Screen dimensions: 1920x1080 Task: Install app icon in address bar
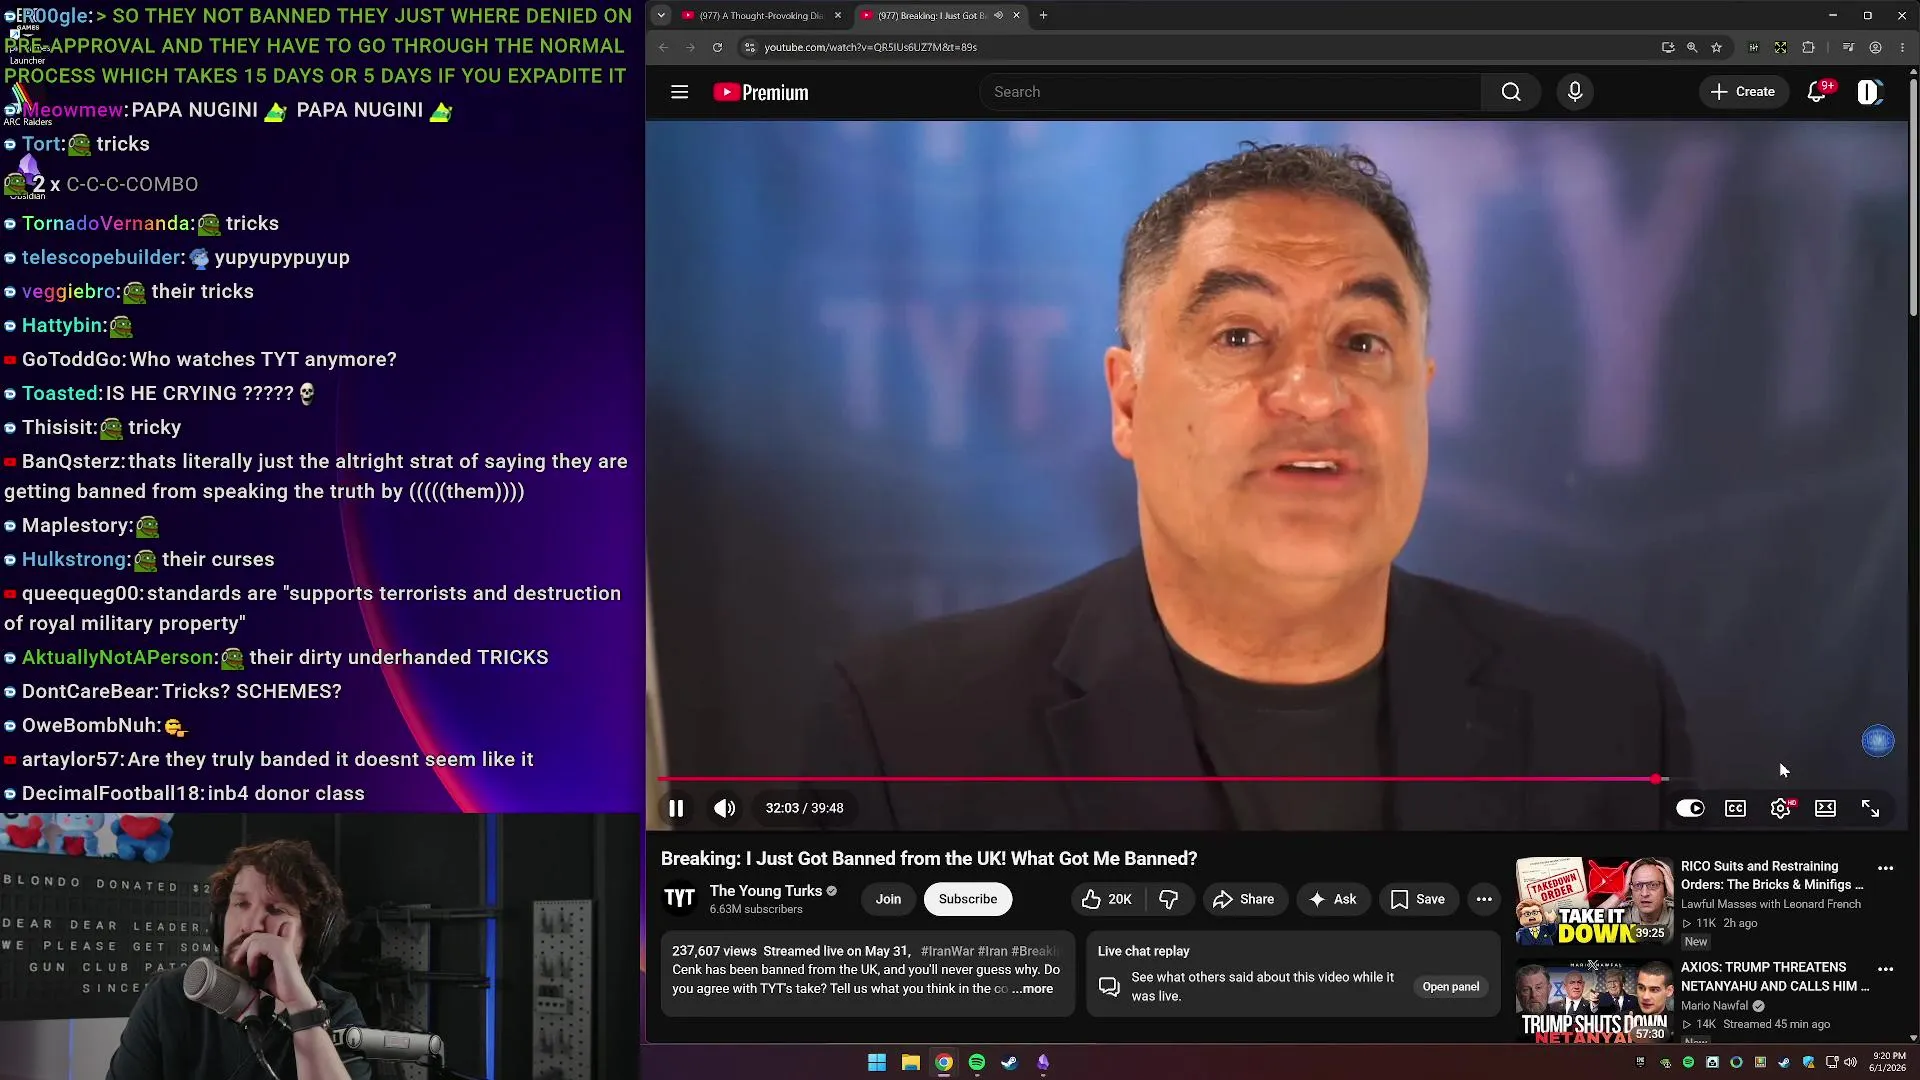pos(1668,47)
